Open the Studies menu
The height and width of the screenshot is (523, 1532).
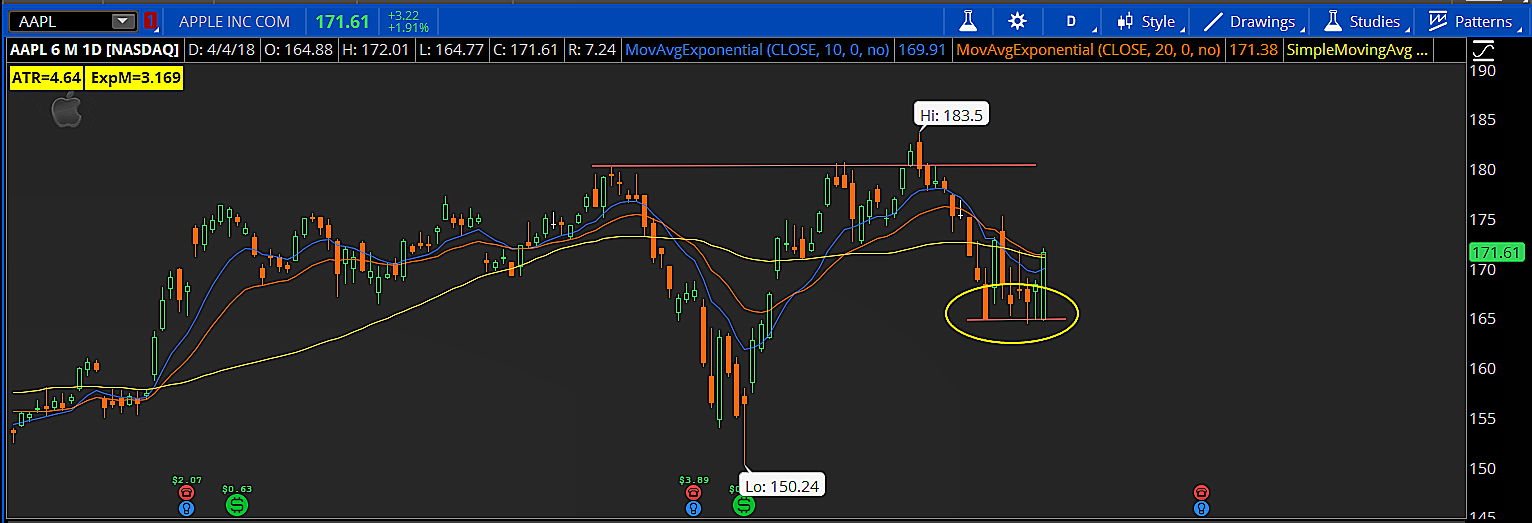click(1364, 20)
